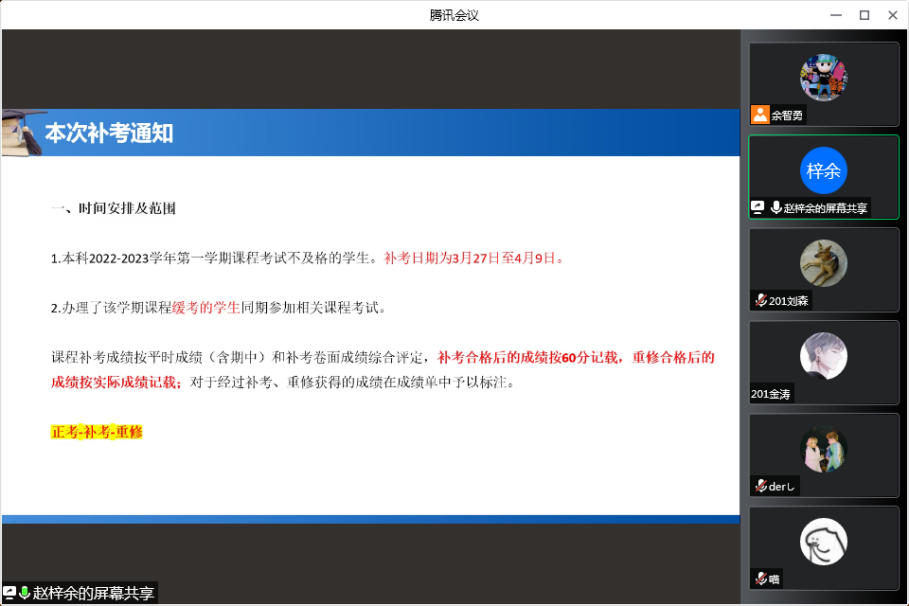Click the muted mic icon next to 201刘森
The height and width of the screenshot is (606, 909).
[x=760, y=300]
